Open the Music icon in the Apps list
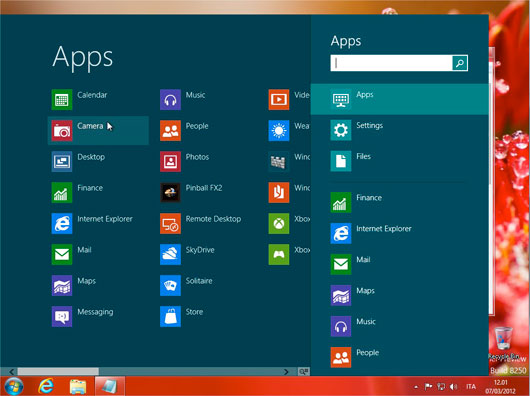 coord(170,100)
